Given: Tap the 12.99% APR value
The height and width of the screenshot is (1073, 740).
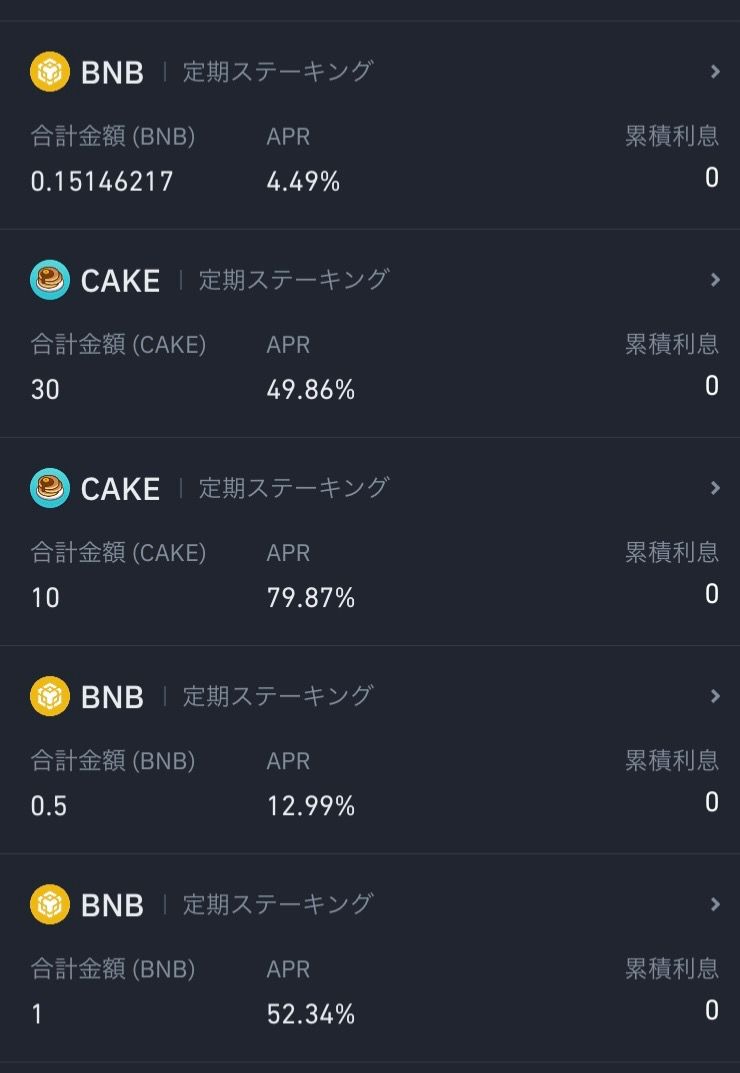Looking at the screenshot, I should (311, 806).
